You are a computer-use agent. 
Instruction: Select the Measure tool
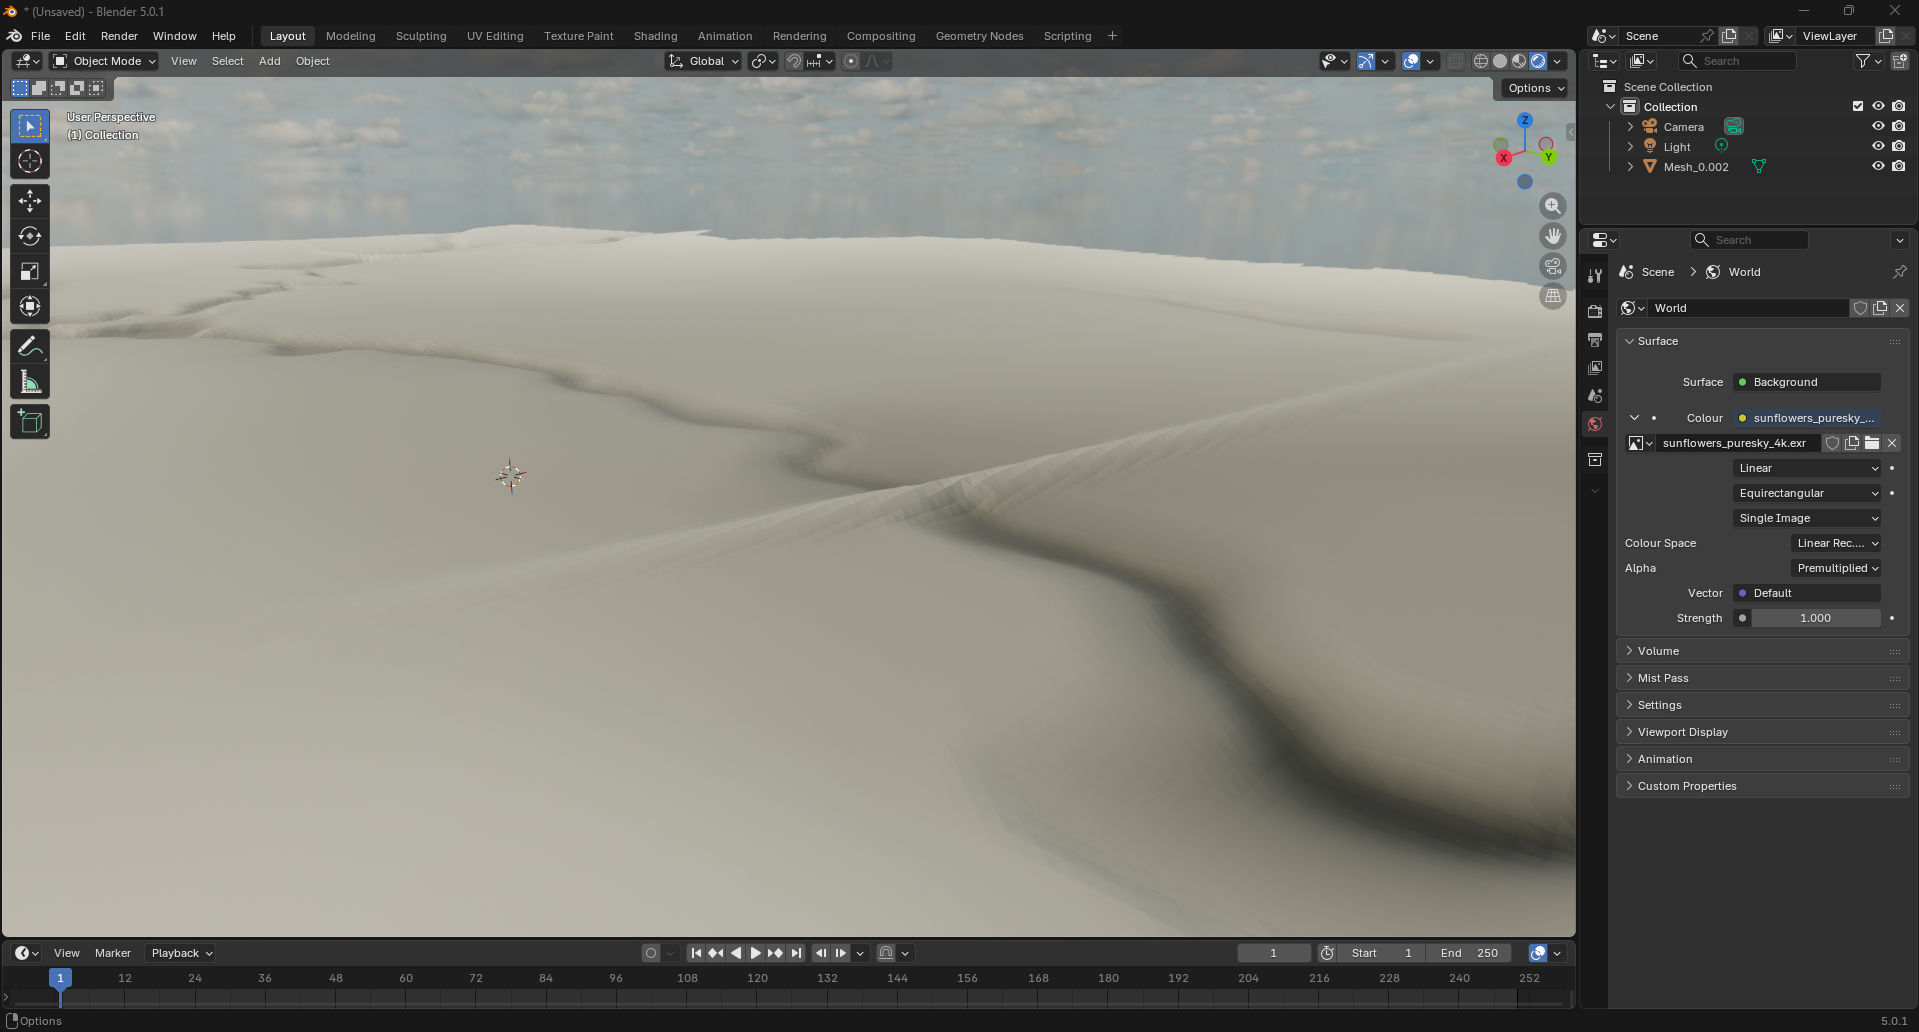tap(30, 382)
